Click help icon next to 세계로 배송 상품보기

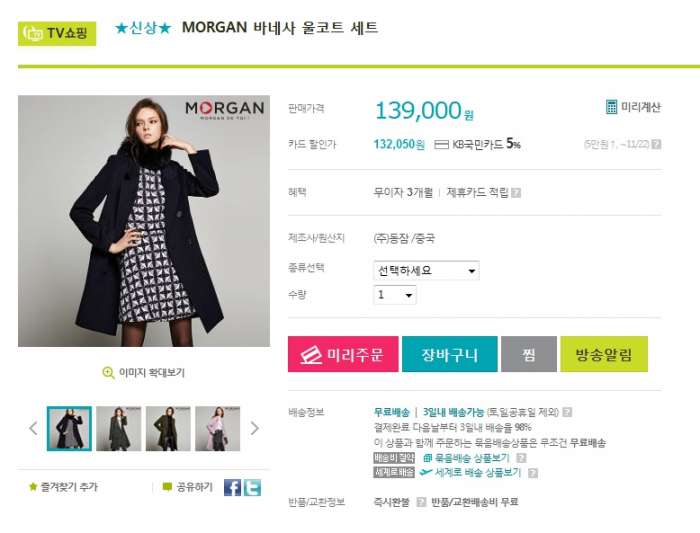click(533, 473)
